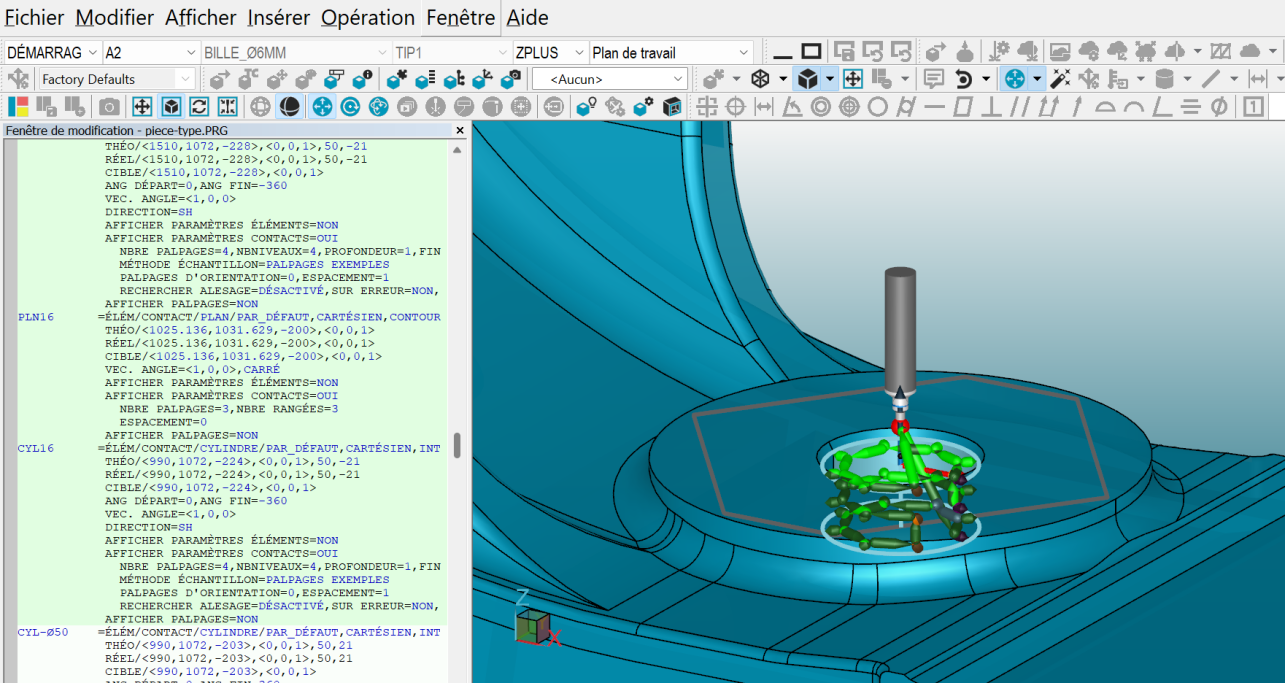This screenshot has height=683, width=1285.
Task: Click the PLN16 feature label in edit window
Action: click(35, 316)
